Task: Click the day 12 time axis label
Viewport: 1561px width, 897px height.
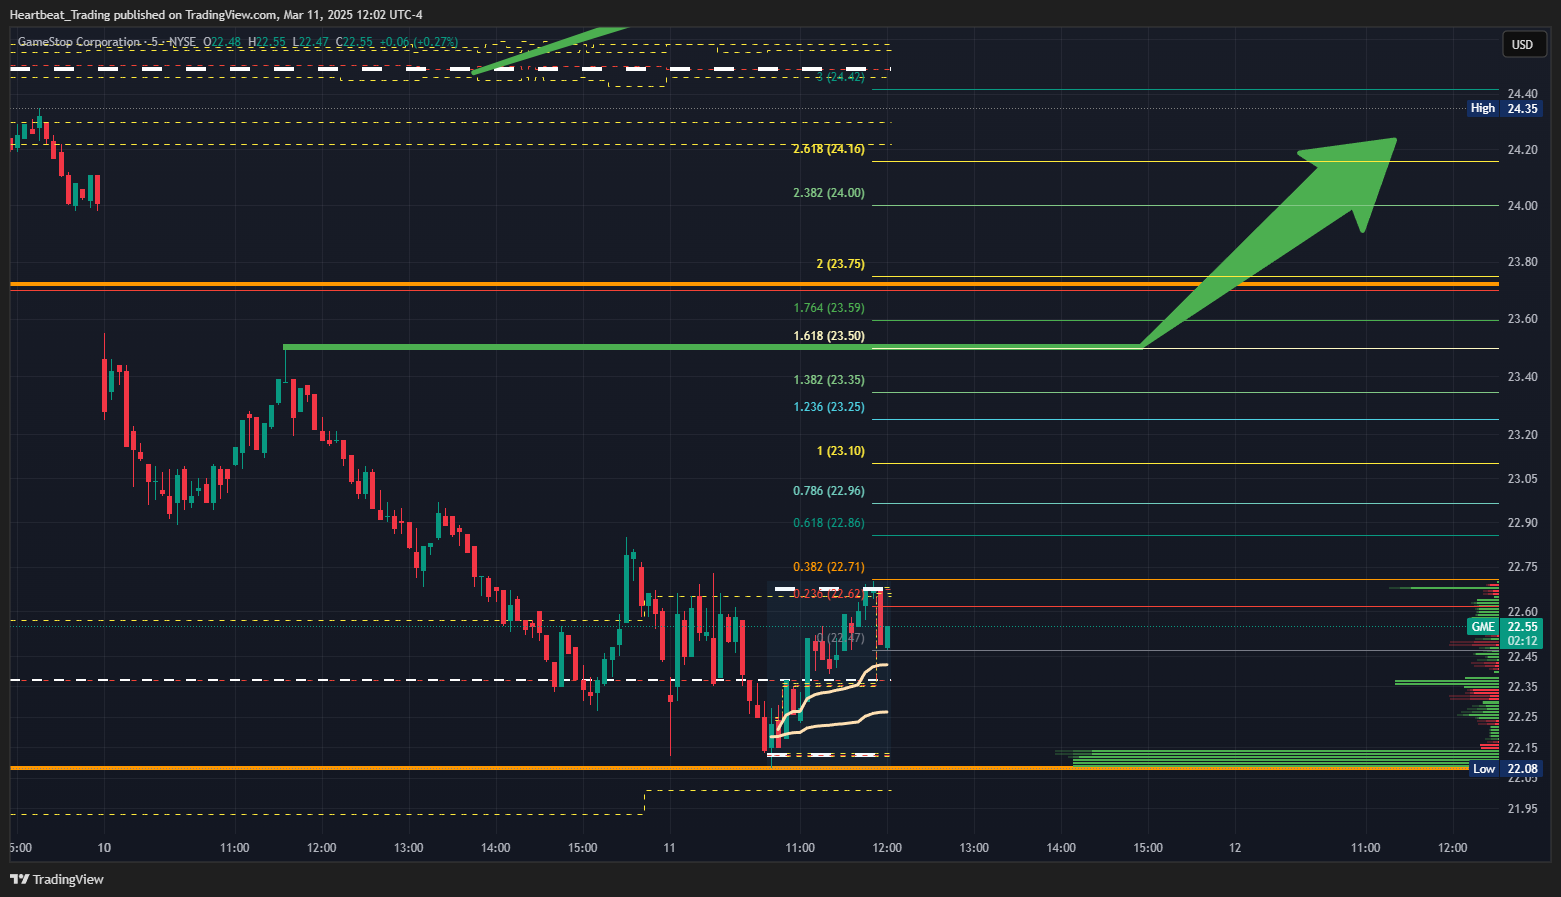Action: click(1235, 848)
